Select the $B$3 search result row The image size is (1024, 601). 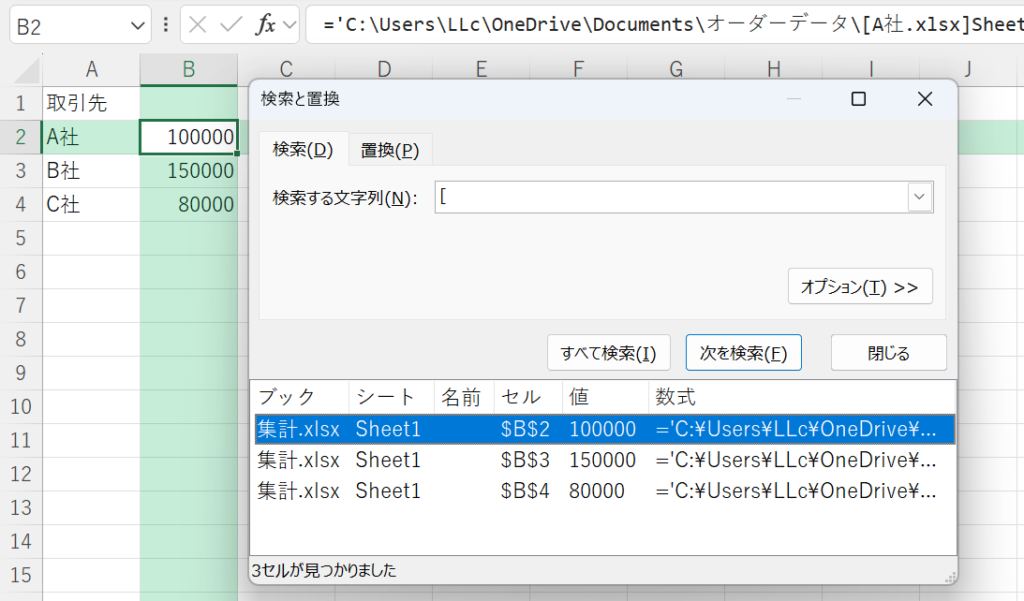[x=600, y=460]
